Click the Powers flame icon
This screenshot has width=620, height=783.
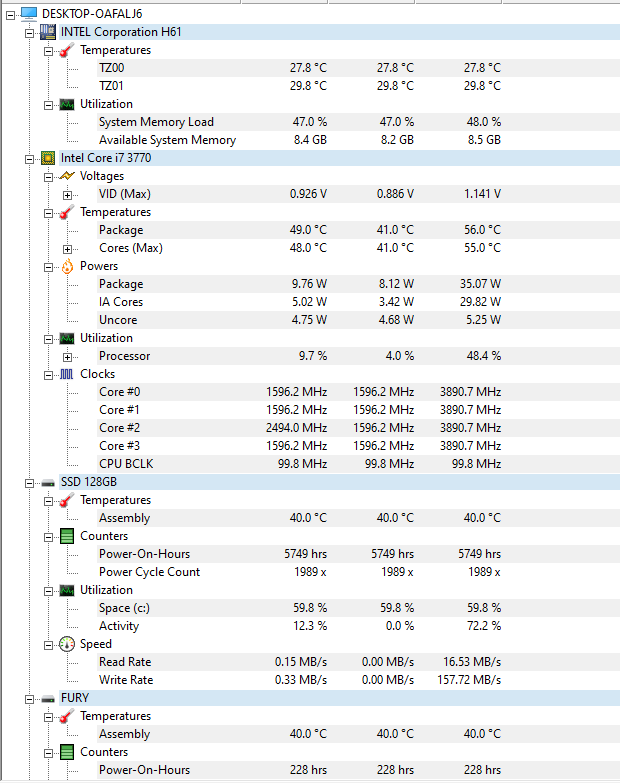[67, 265]
